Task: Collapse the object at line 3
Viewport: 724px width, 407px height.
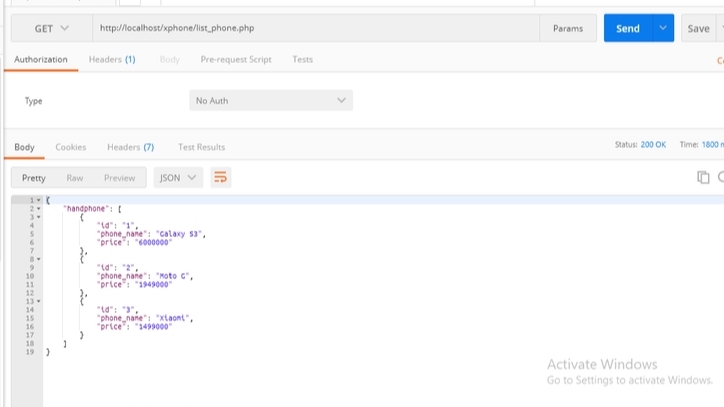Action: point(39,217)
